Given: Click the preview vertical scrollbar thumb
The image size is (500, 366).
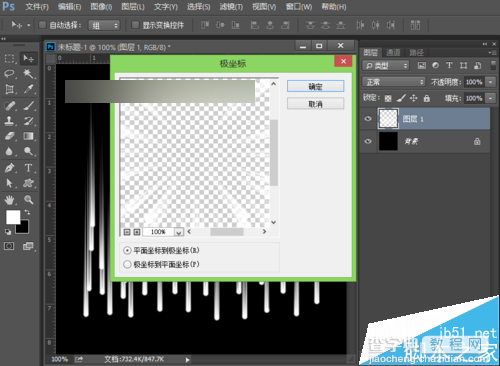Looking at the screenshot, I should (x=274, y=153).
